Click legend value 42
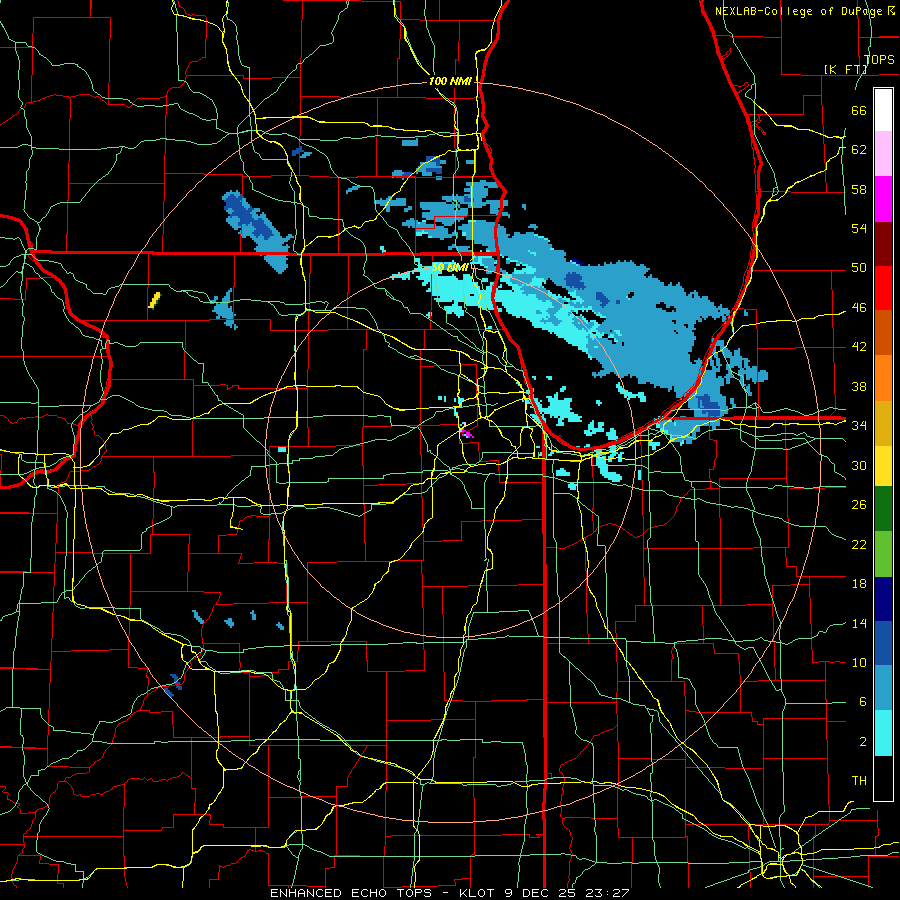Image resolution: width=900 pixels, height=900 pixels. coord(859,347)
